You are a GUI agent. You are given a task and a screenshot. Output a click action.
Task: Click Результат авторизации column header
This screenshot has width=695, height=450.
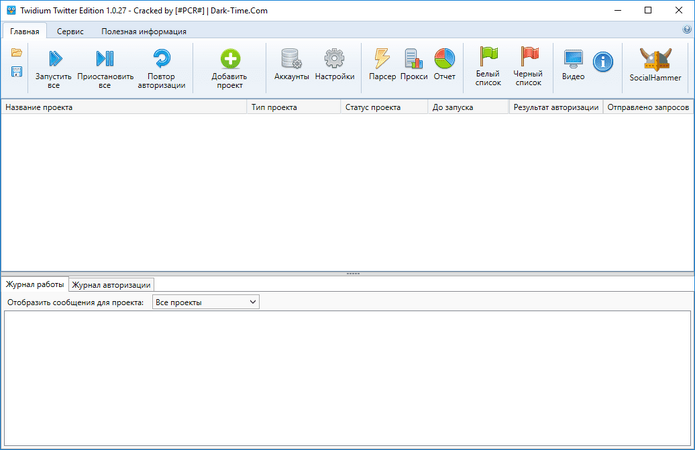(x=556, y=107)
